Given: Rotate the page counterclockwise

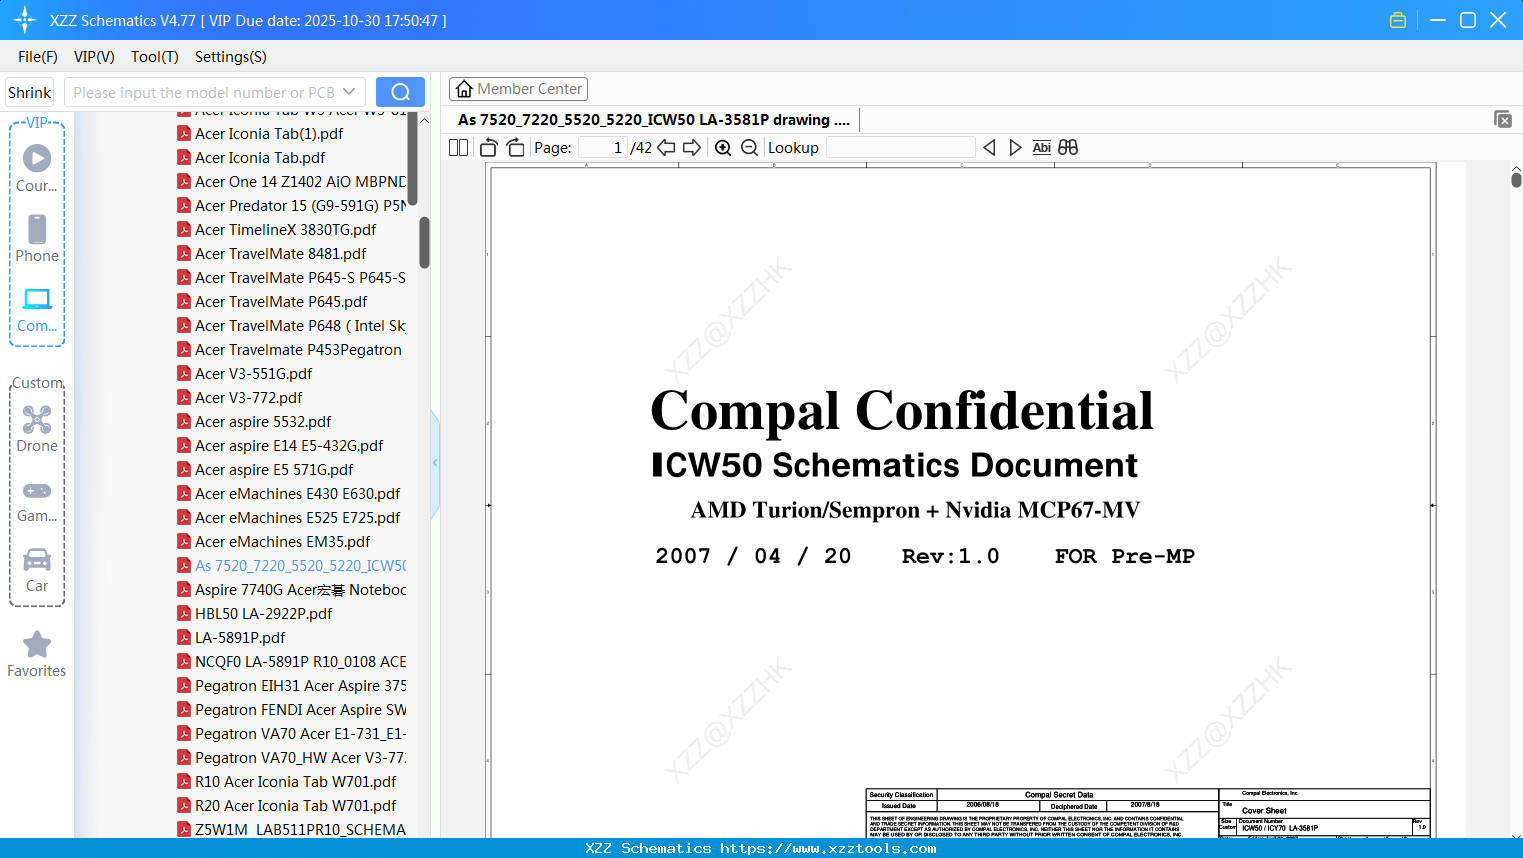Looking at the screenshot, I should [489, 148].
